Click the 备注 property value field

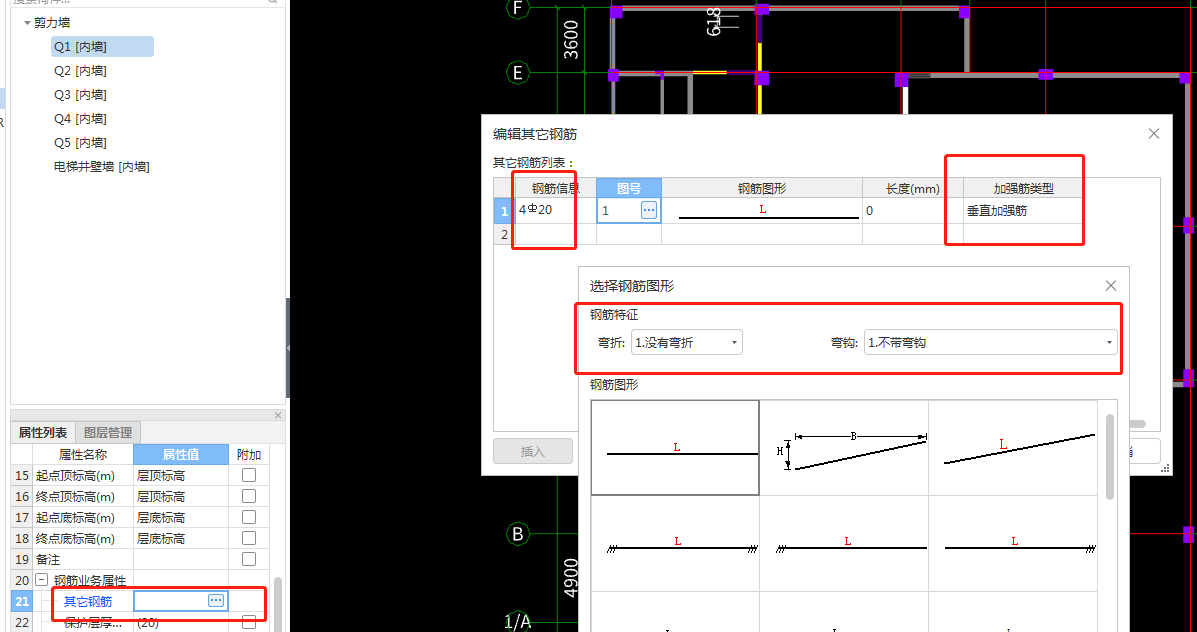181,559
